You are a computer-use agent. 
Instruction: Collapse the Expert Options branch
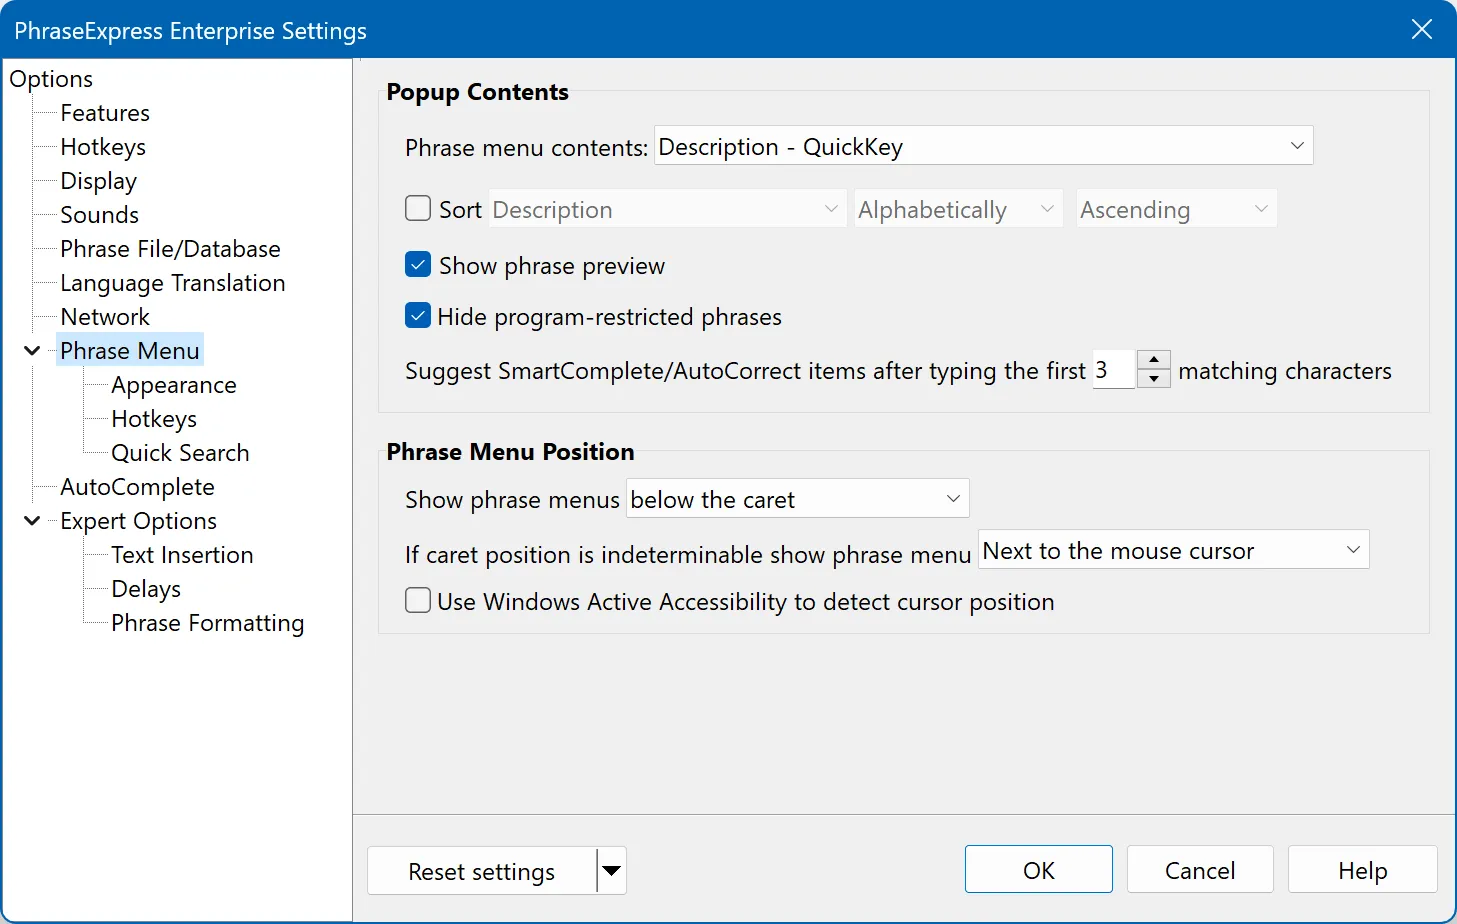[x=31, y=520]
